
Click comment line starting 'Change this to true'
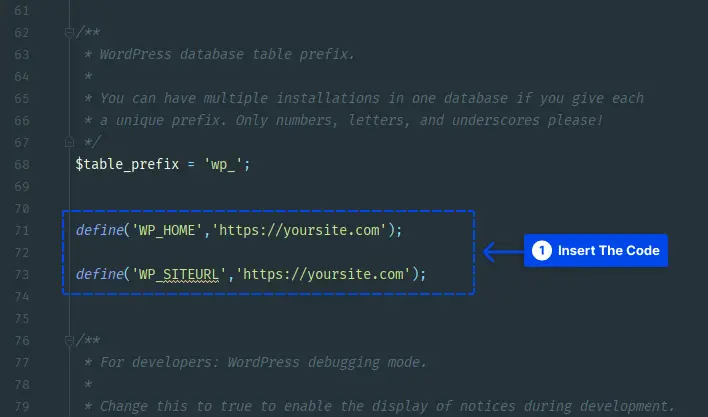[x=387, y=406]
